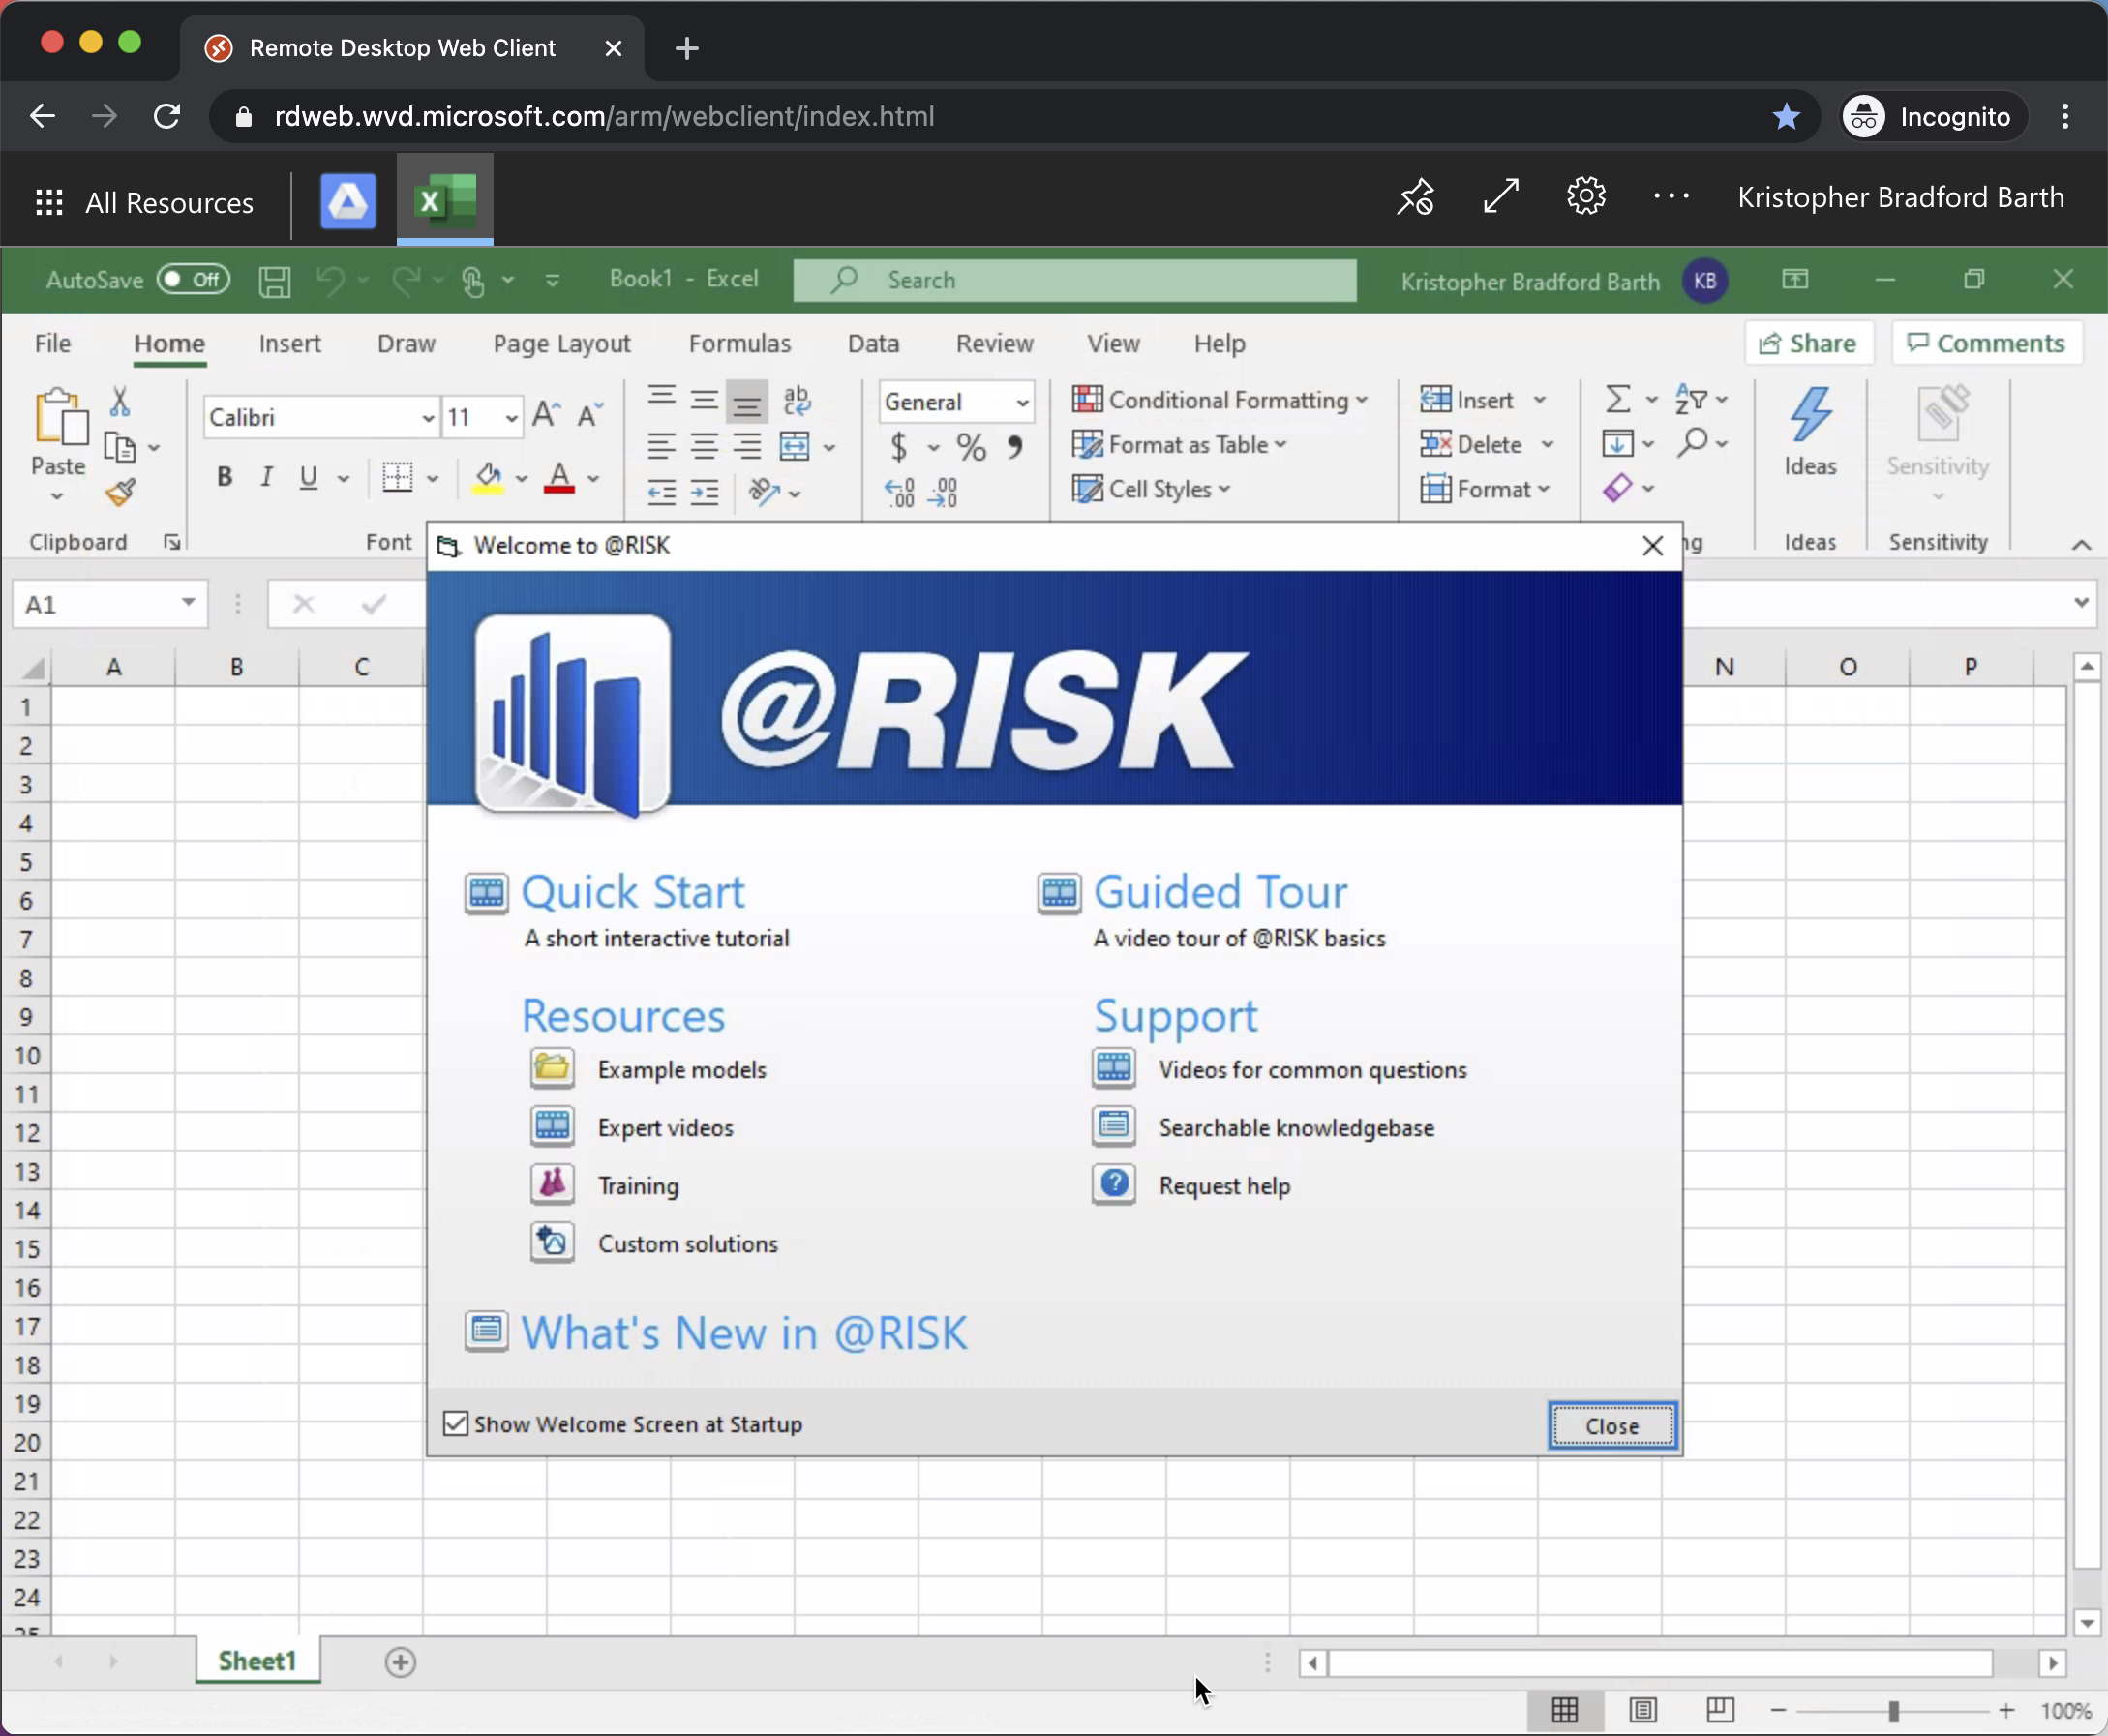Switch to the Insert tab
Screen dimensions: 2108x1736
[290, 344]
